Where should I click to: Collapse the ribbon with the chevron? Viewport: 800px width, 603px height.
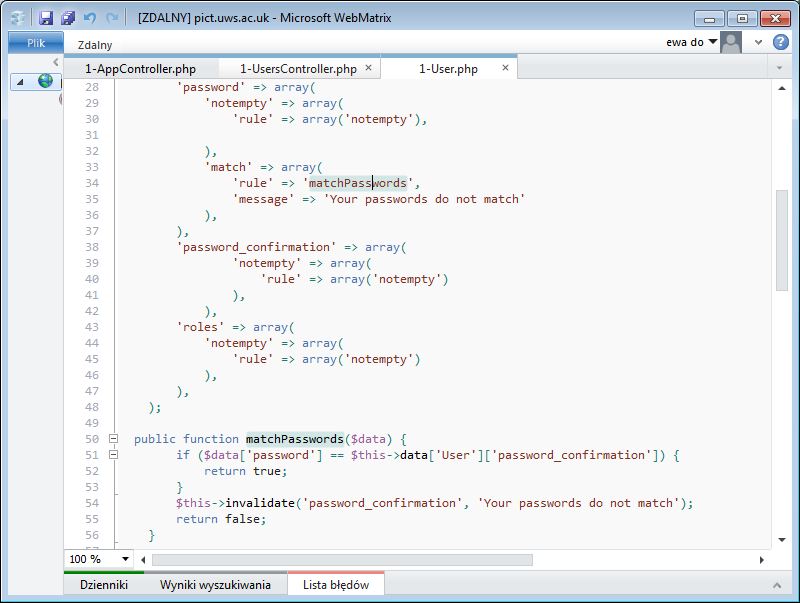coord(759,43)
